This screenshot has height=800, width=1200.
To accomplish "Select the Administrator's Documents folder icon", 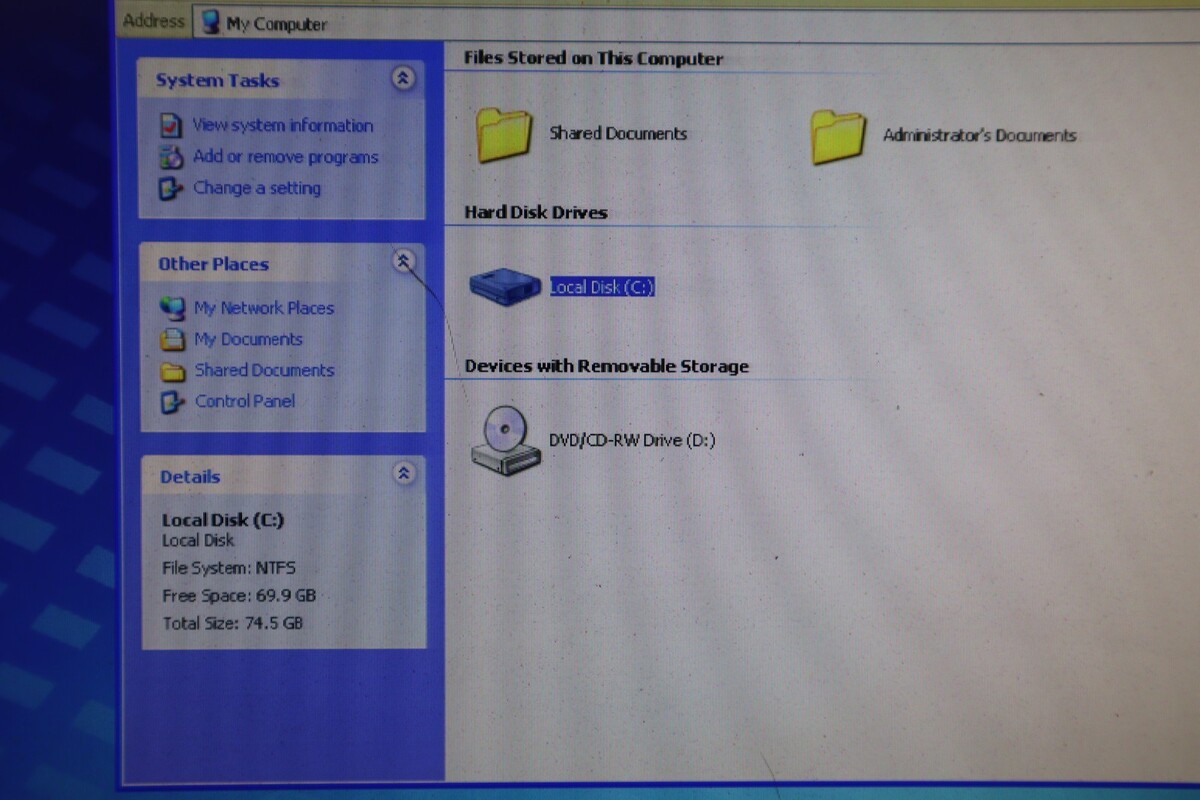I will [x=838, y=137].
